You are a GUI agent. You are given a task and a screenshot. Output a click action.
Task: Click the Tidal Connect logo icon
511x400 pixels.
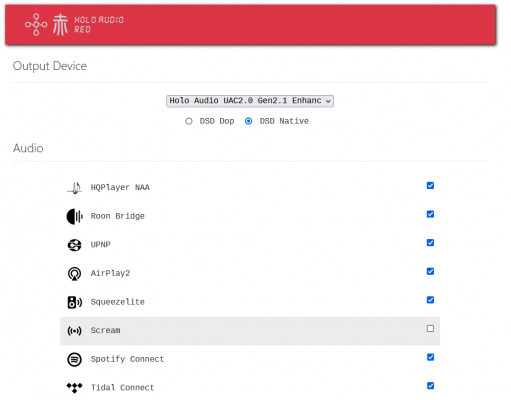[74, 388]
